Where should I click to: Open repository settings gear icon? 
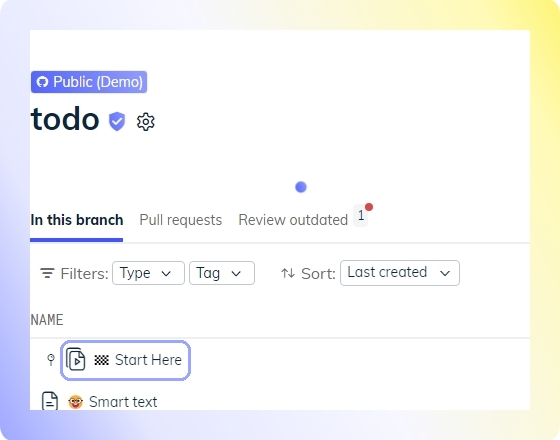[x=146, y=122]
